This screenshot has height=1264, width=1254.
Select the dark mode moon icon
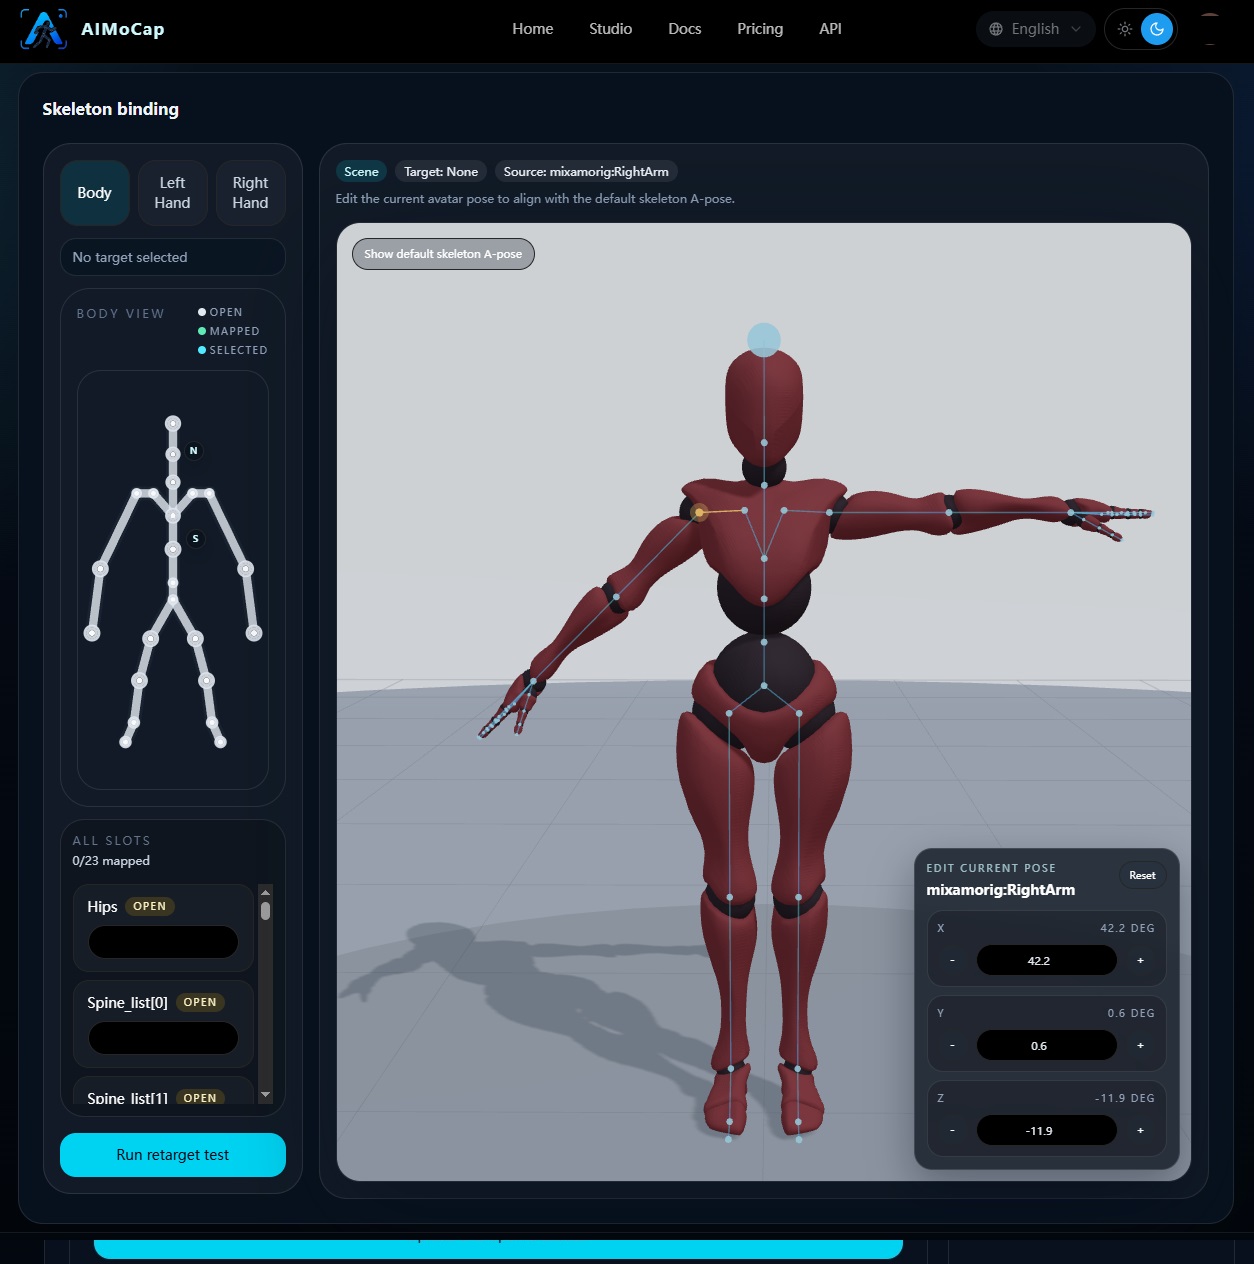click(x=1157, y=29)
